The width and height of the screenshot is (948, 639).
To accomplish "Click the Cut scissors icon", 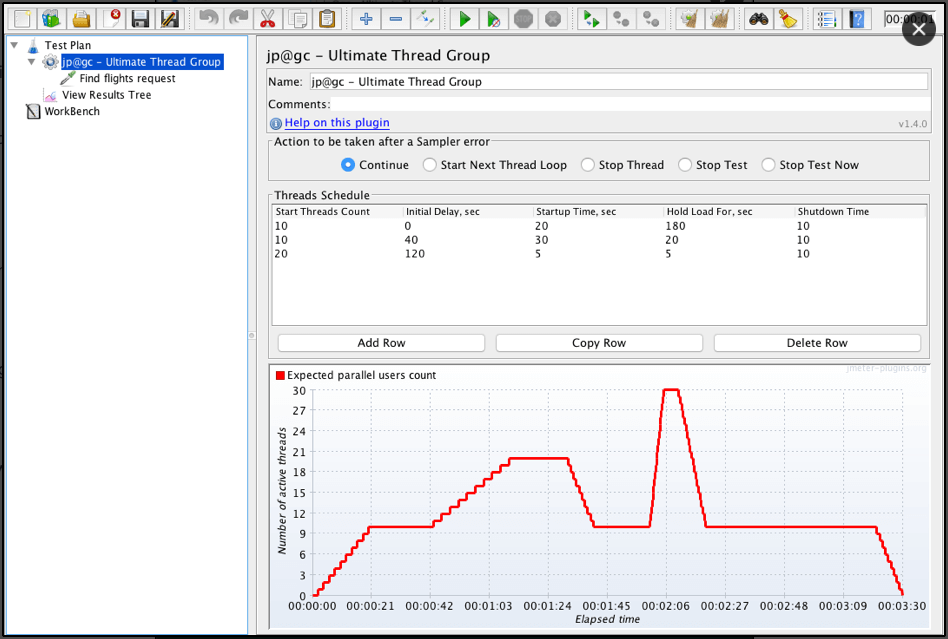I will [267, 19].
